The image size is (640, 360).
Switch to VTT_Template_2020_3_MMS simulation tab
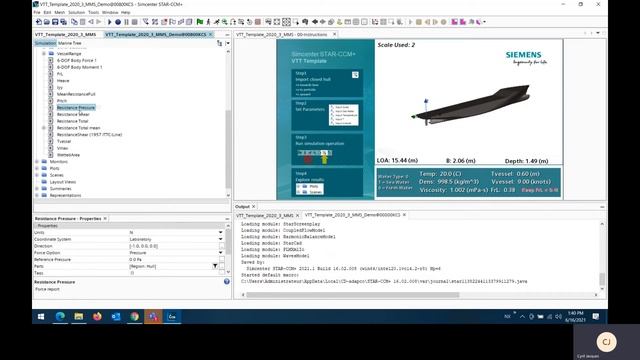point(65,35)
